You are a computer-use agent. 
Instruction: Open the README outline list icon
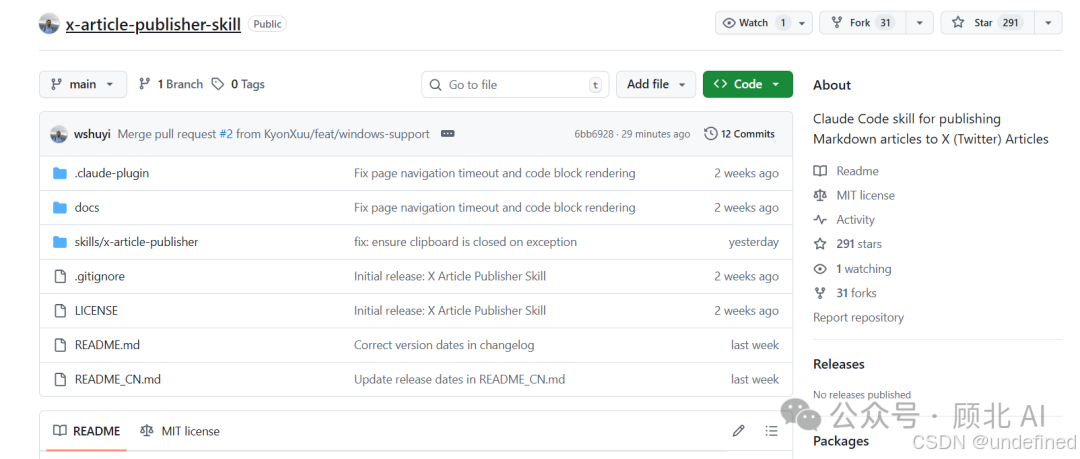tap(771, 431)
